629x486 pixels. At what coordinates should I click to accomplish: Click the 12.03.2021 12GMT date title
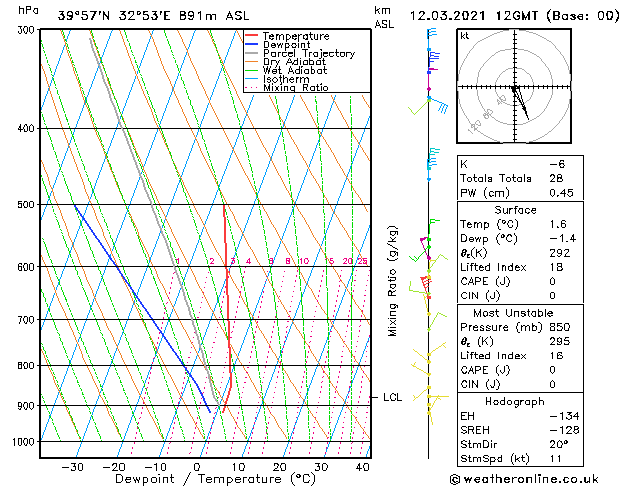coord(480,15)
